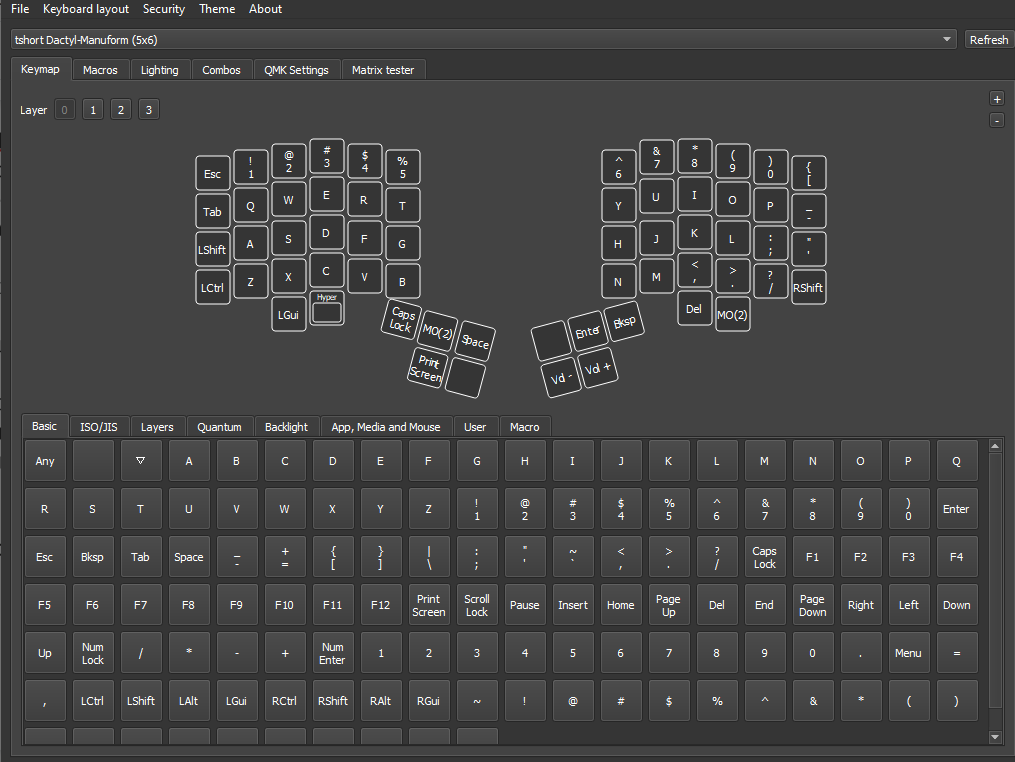This screenshot has height=762, width=1015.
Task: Select the Vol - thumb key
Action: click(x=561, y=378)
